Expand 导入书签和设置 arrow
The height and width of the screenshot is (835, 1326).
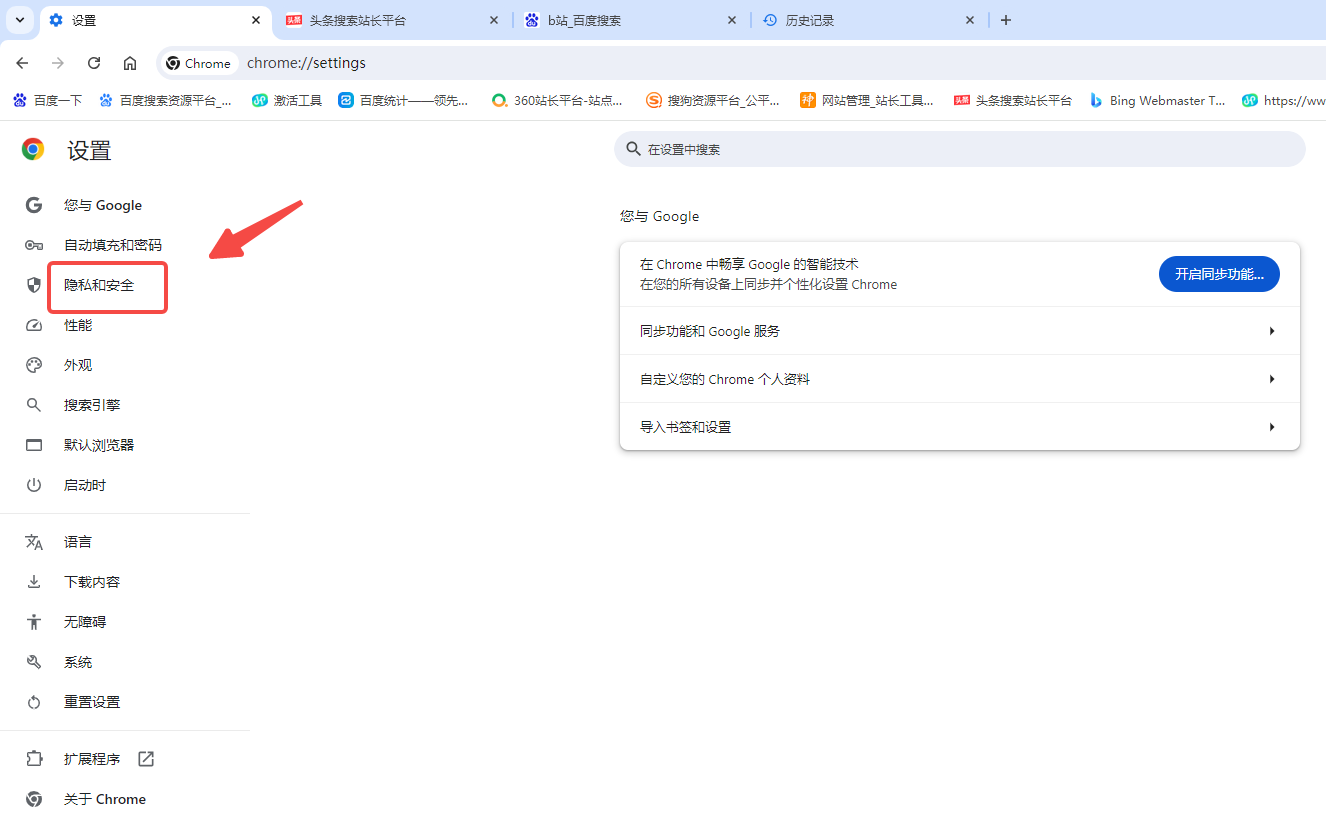pyautogui.click(x=1272, y=427)
